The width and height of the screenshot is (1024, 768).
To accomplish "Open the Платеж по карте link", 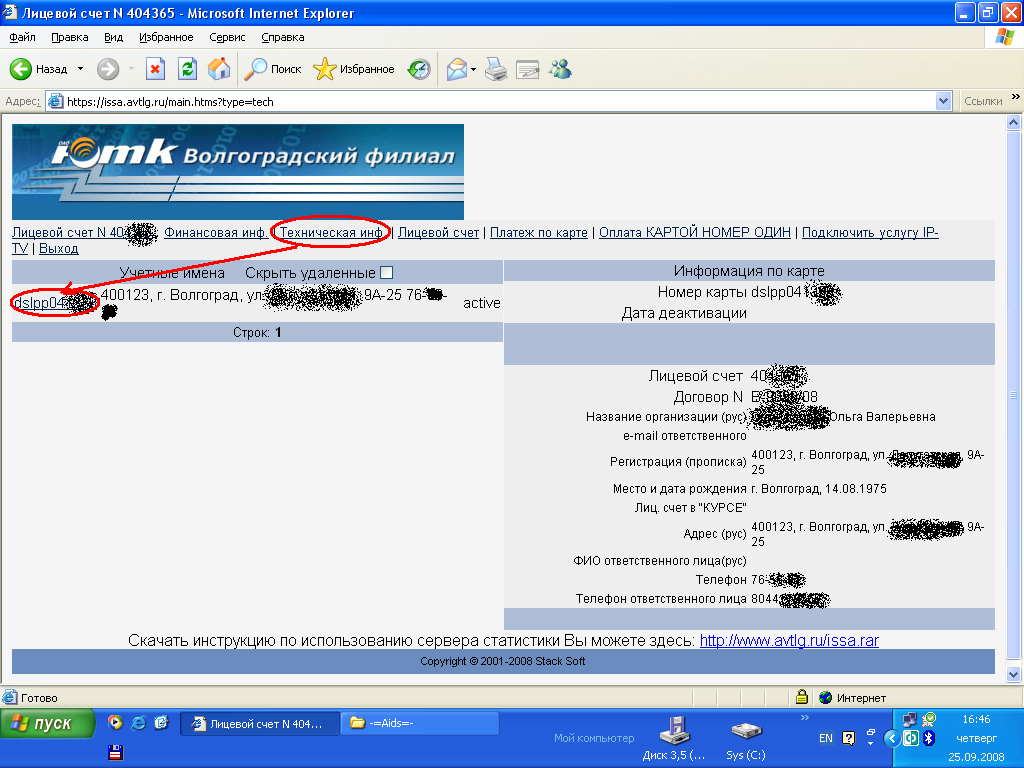I will (539, 232).
